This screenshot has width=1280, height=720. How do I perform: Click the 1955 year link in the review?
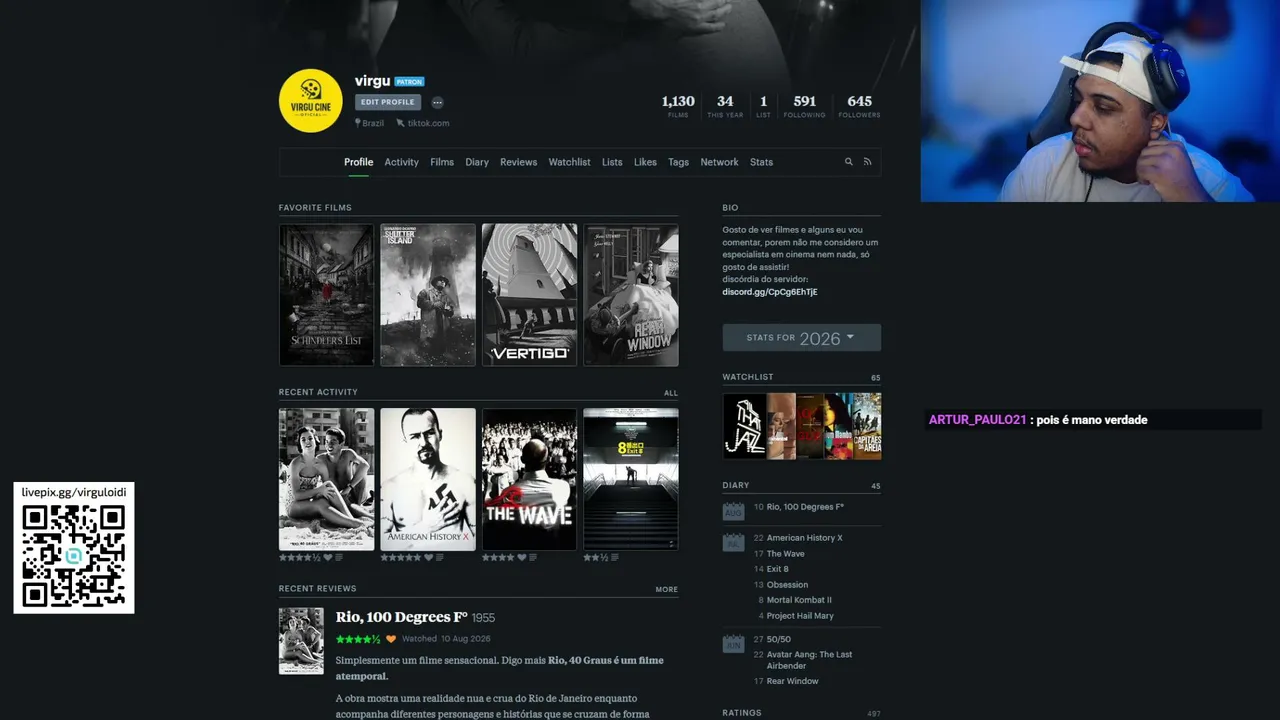tap(483, 618)
